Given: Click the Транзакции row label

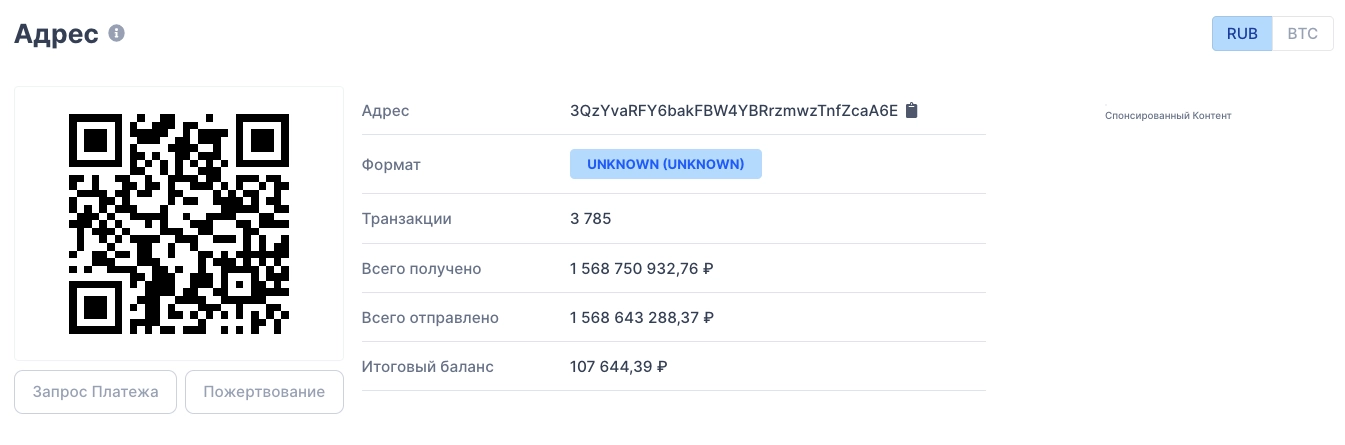Looking at the screenshot, I should pos(406,219).
